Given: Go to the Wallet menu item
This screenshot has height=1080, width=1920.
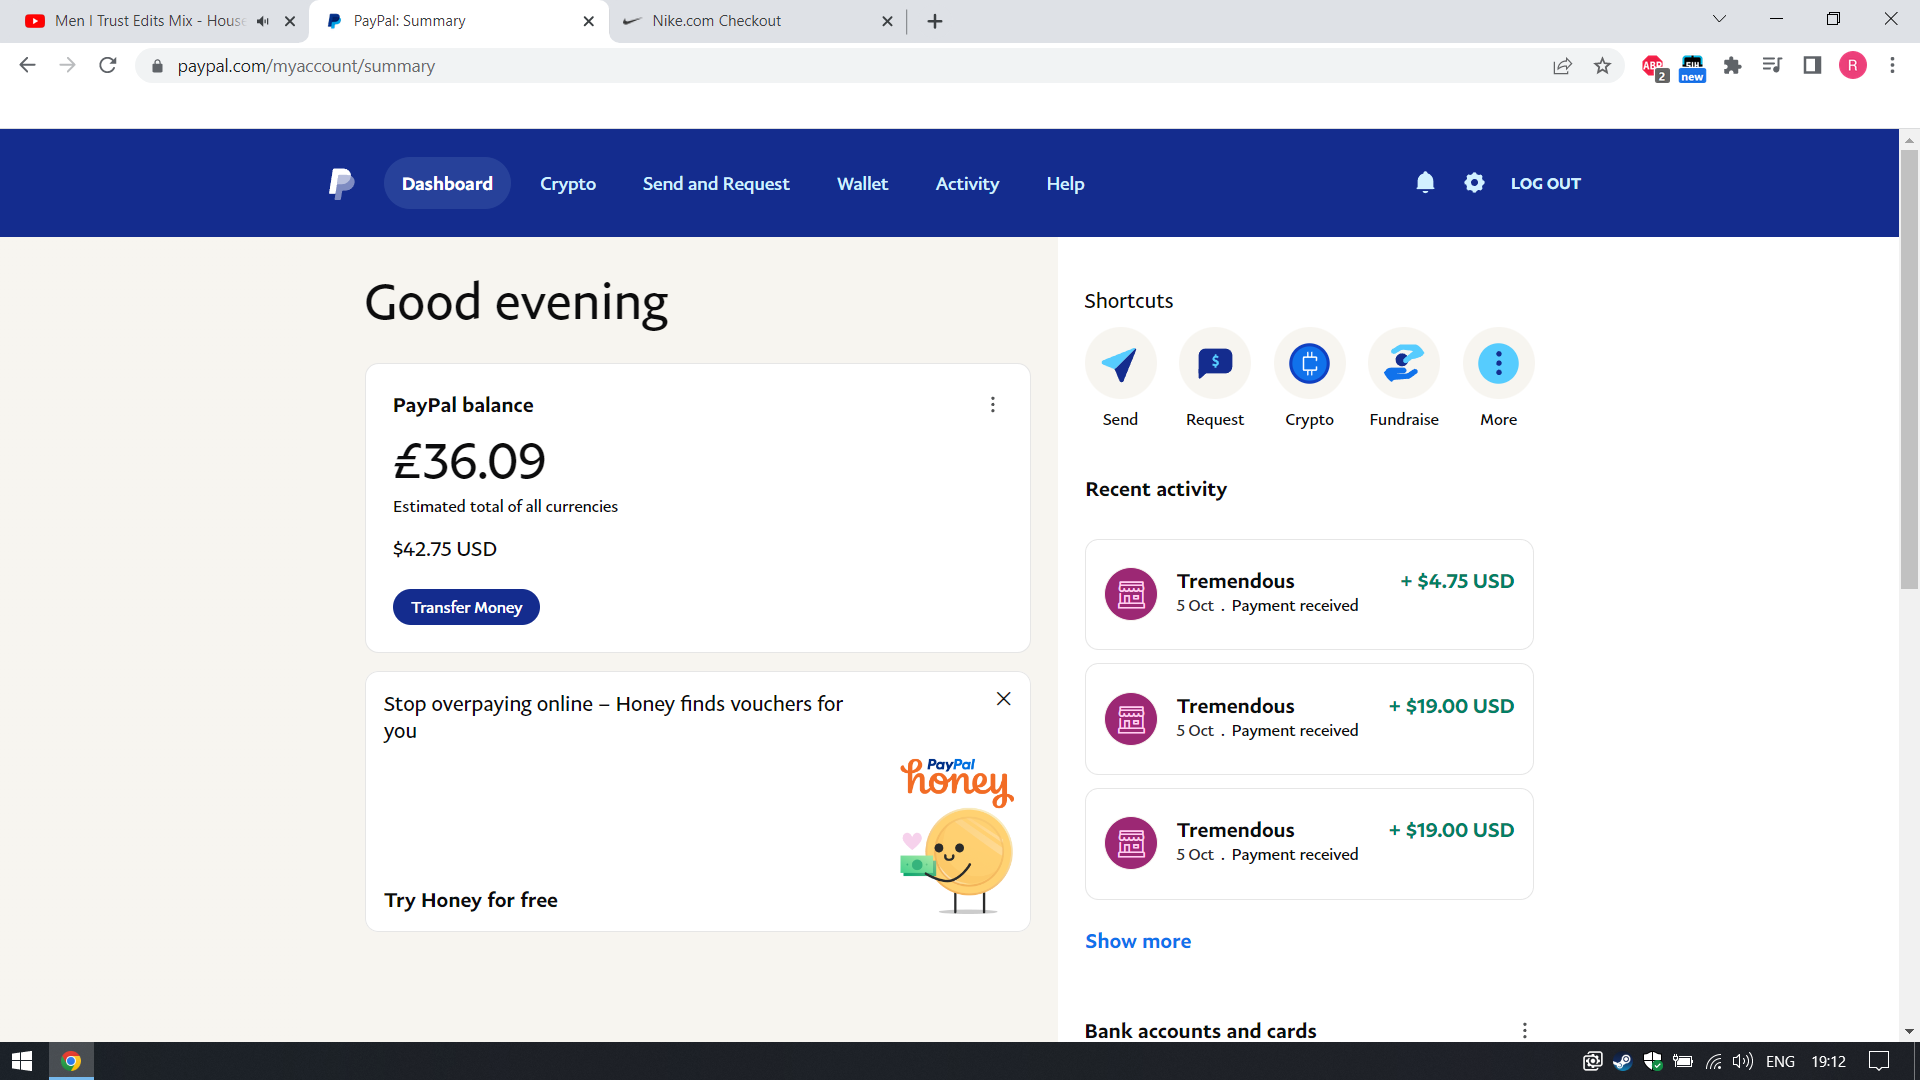Looking at the screenshot, I should [862, 184].
